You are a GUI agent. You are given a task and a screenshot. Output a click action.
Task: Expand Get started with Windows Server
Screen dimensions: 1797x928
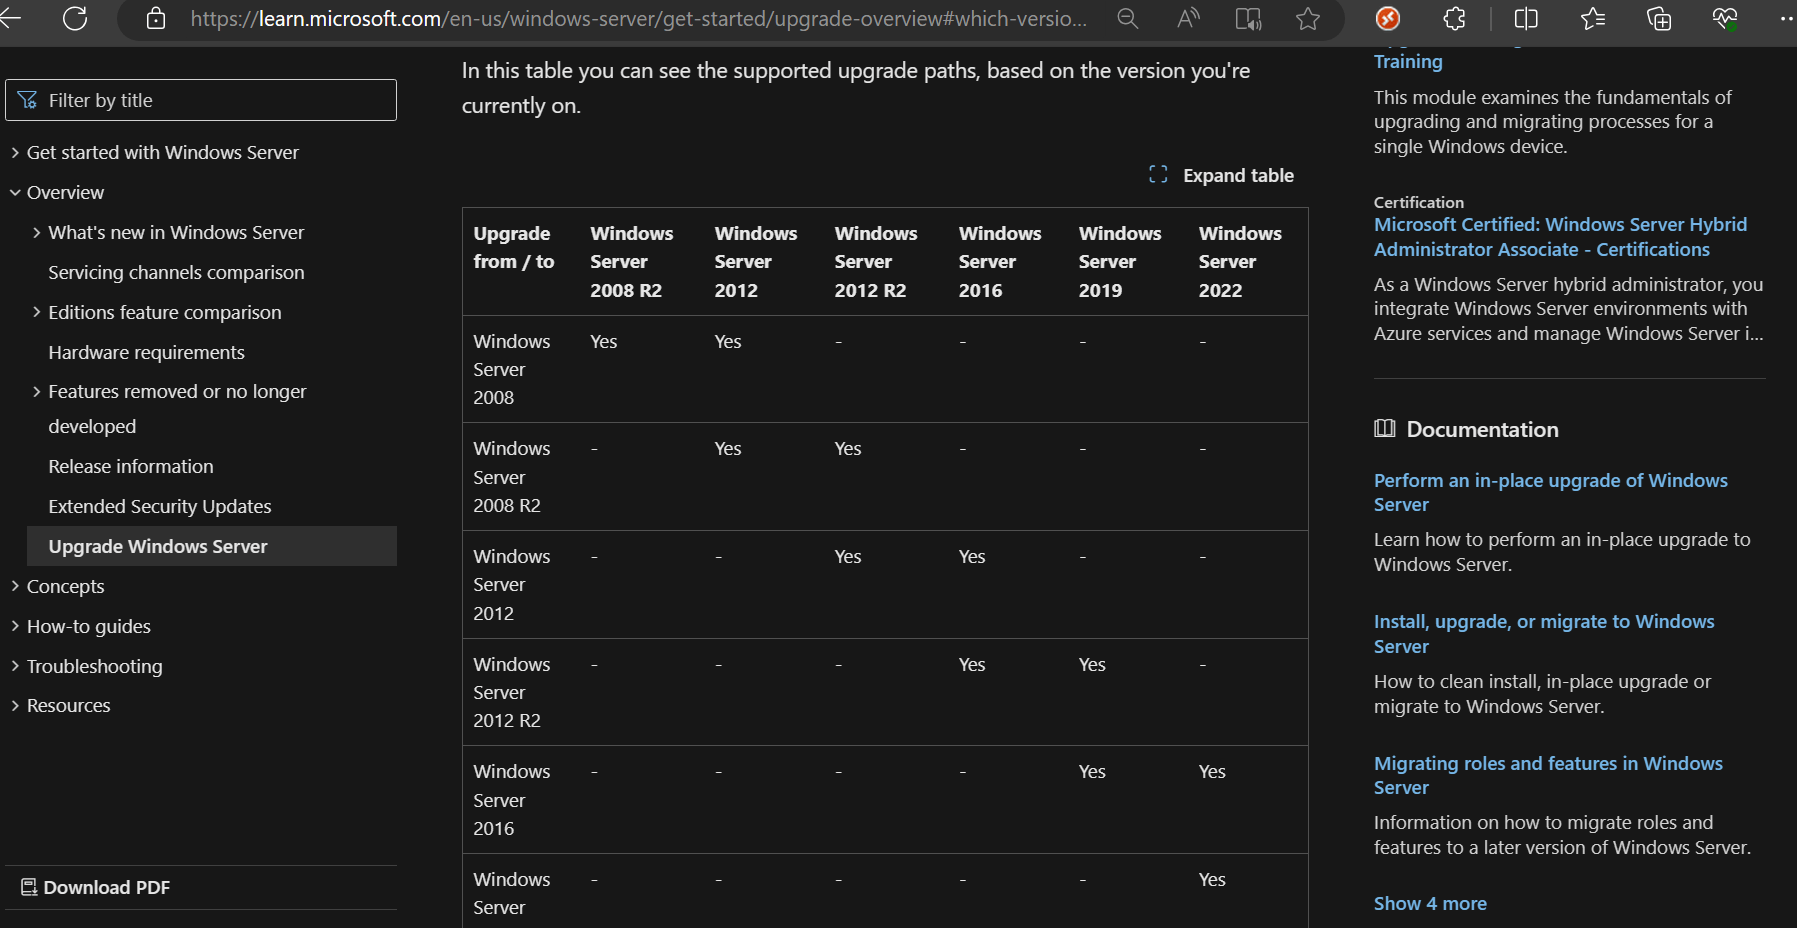(15, 152)
